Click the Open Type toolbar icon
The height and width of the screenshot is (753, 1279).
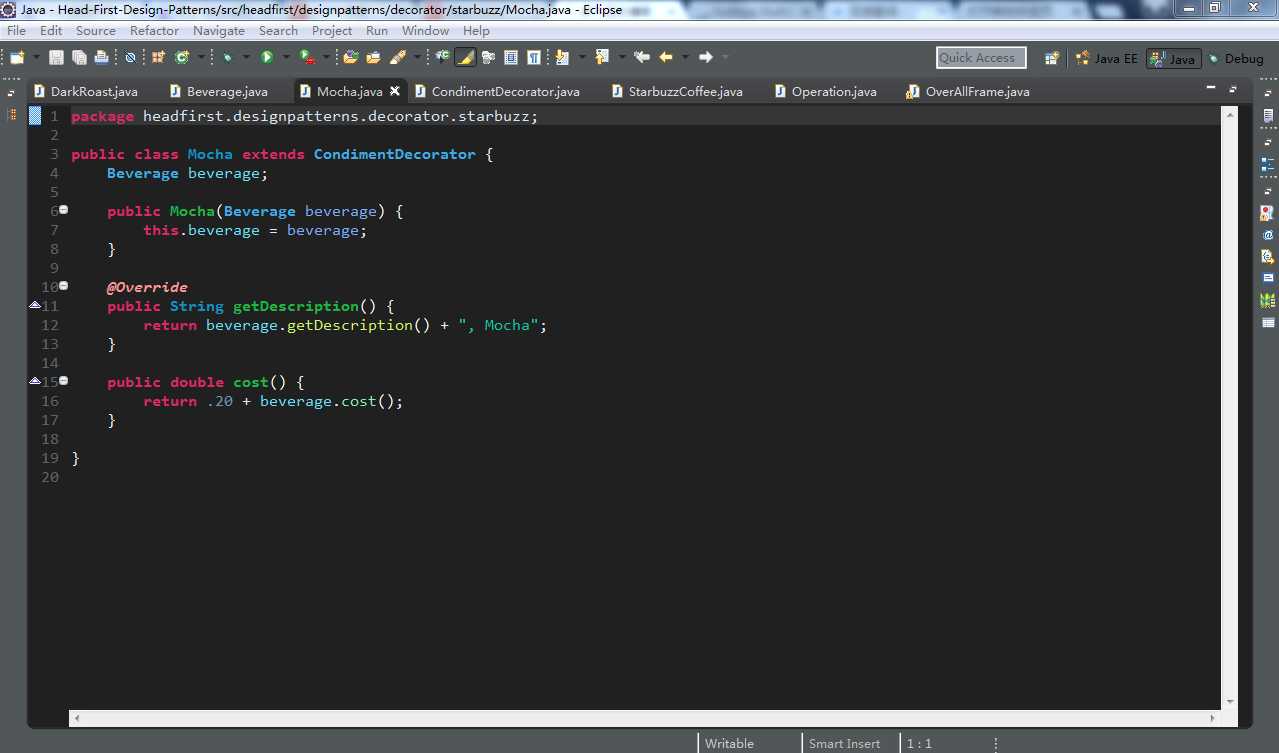[x=350, y=58]
